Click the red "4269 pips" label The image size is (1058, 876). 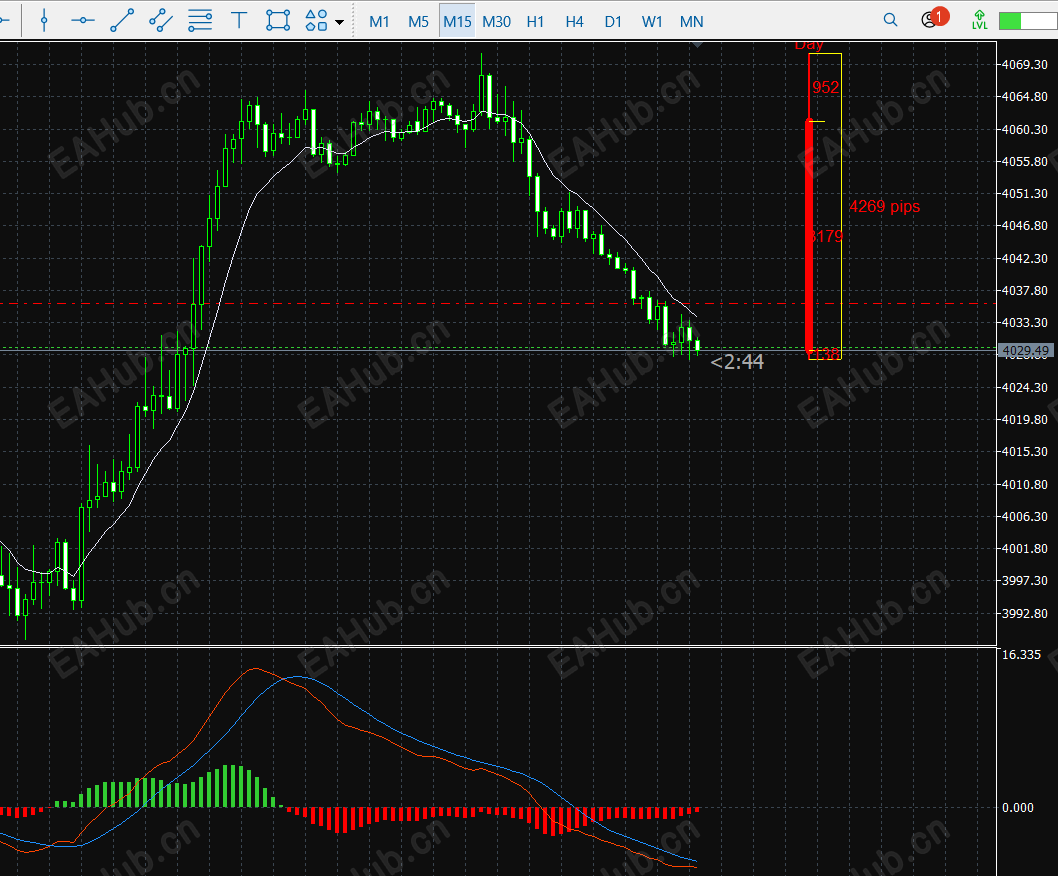point(885,207)
